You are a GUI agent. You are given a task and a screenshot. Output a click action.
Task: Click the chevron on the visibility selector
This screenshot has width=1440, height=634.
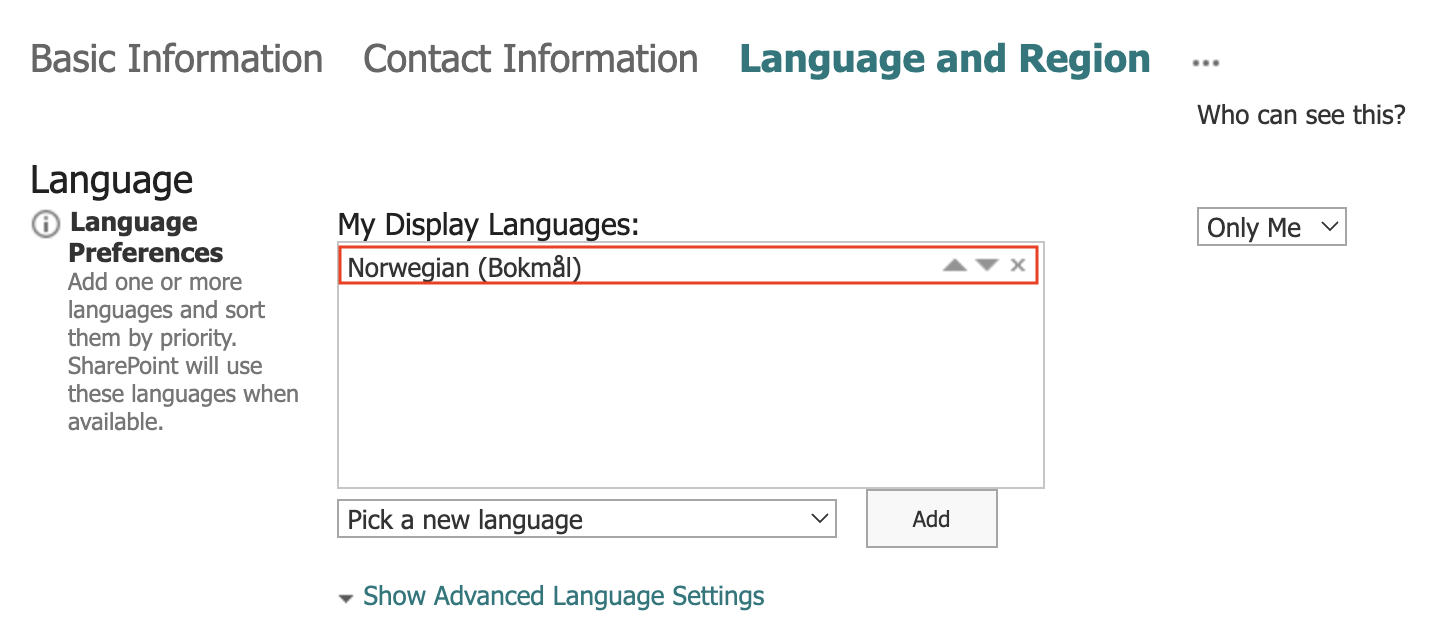pyautogui.click(x=1330, y=227)
